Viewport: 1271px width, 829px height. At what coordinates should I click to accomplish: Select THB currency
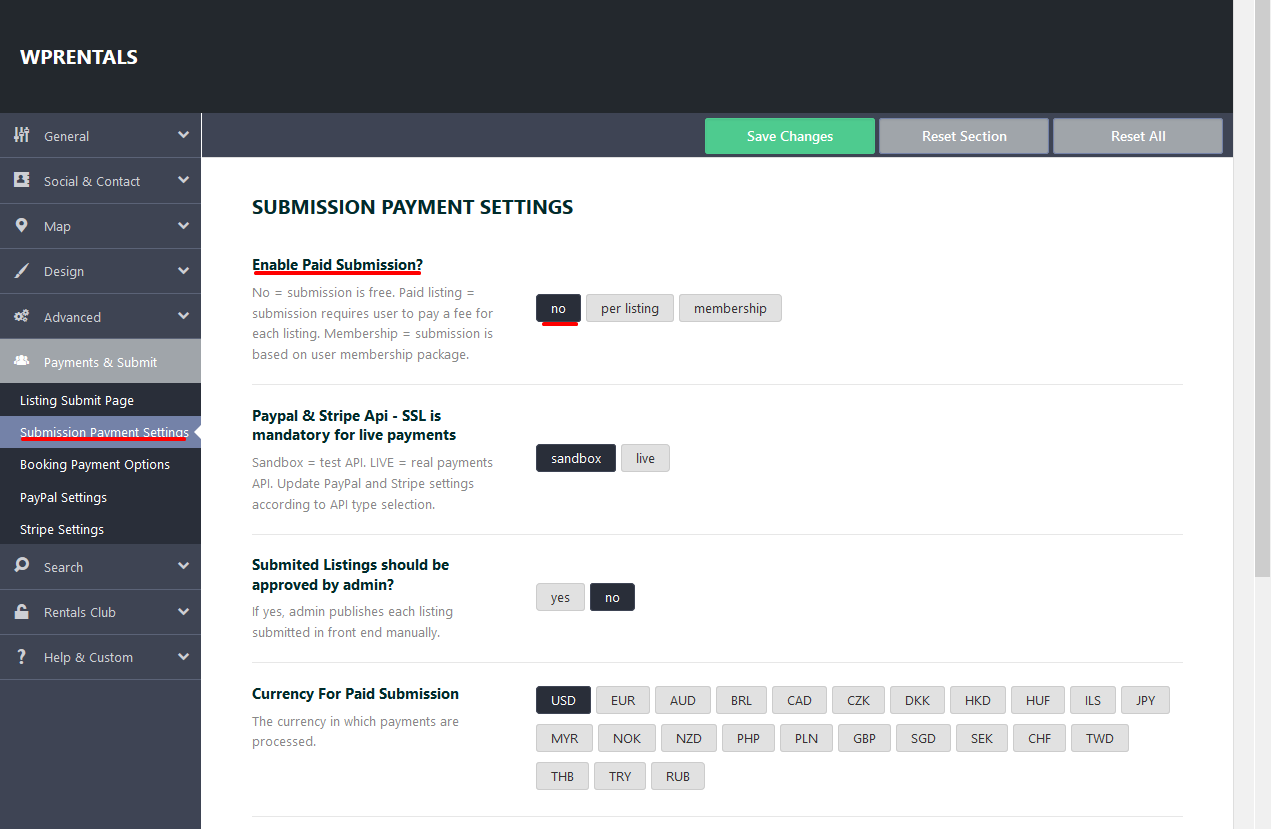click(563, 776)
